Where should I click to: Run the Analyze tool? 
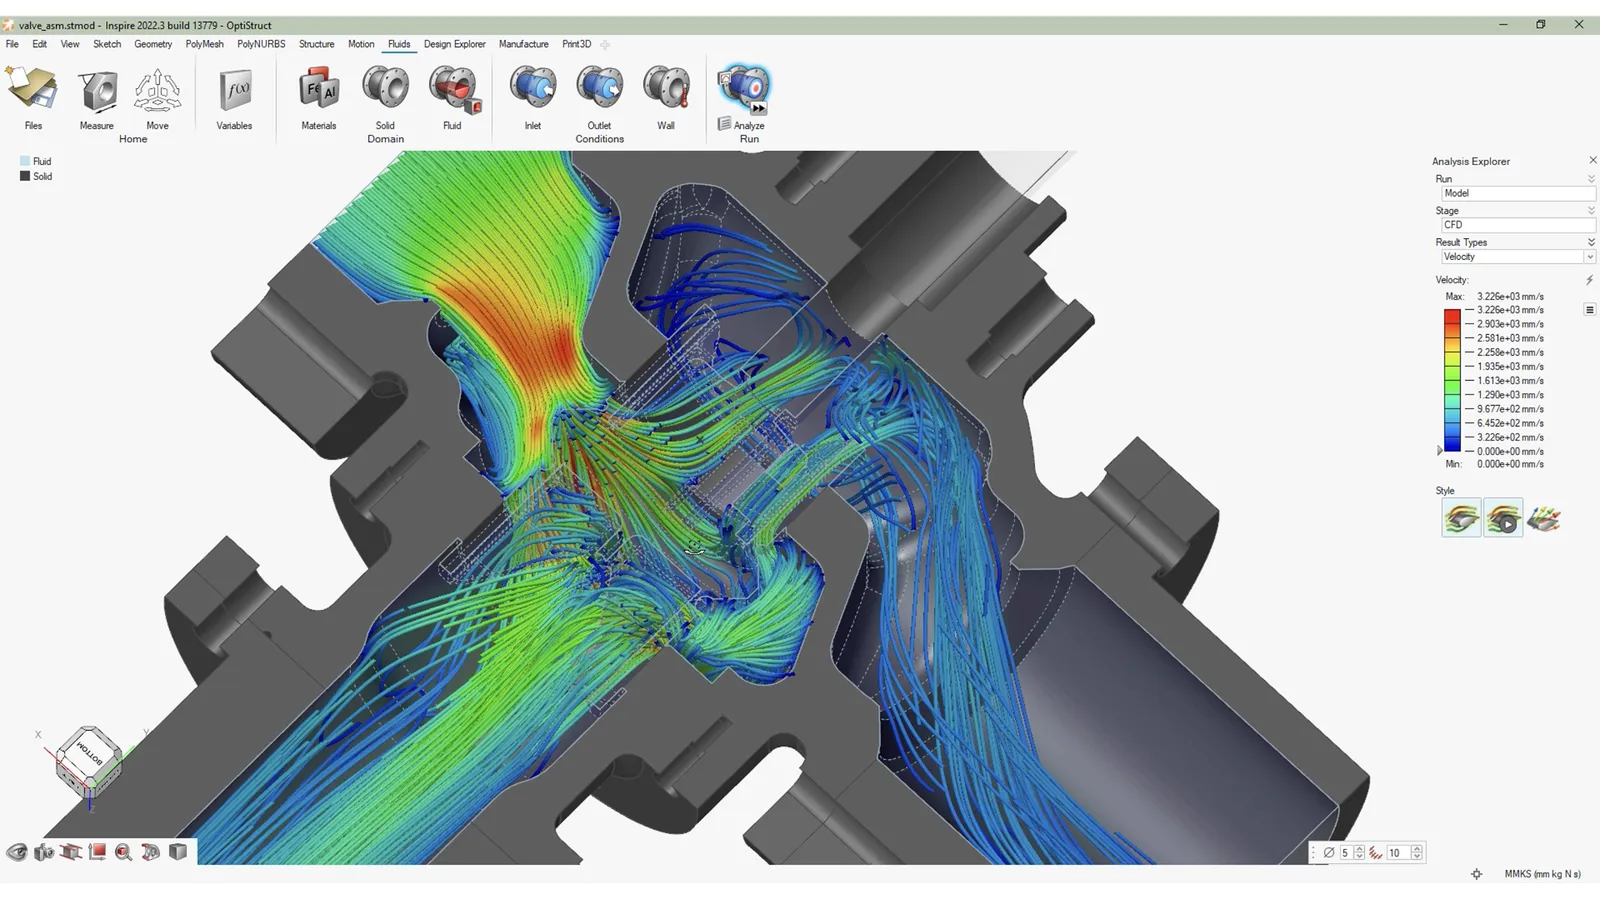(745, 88)
